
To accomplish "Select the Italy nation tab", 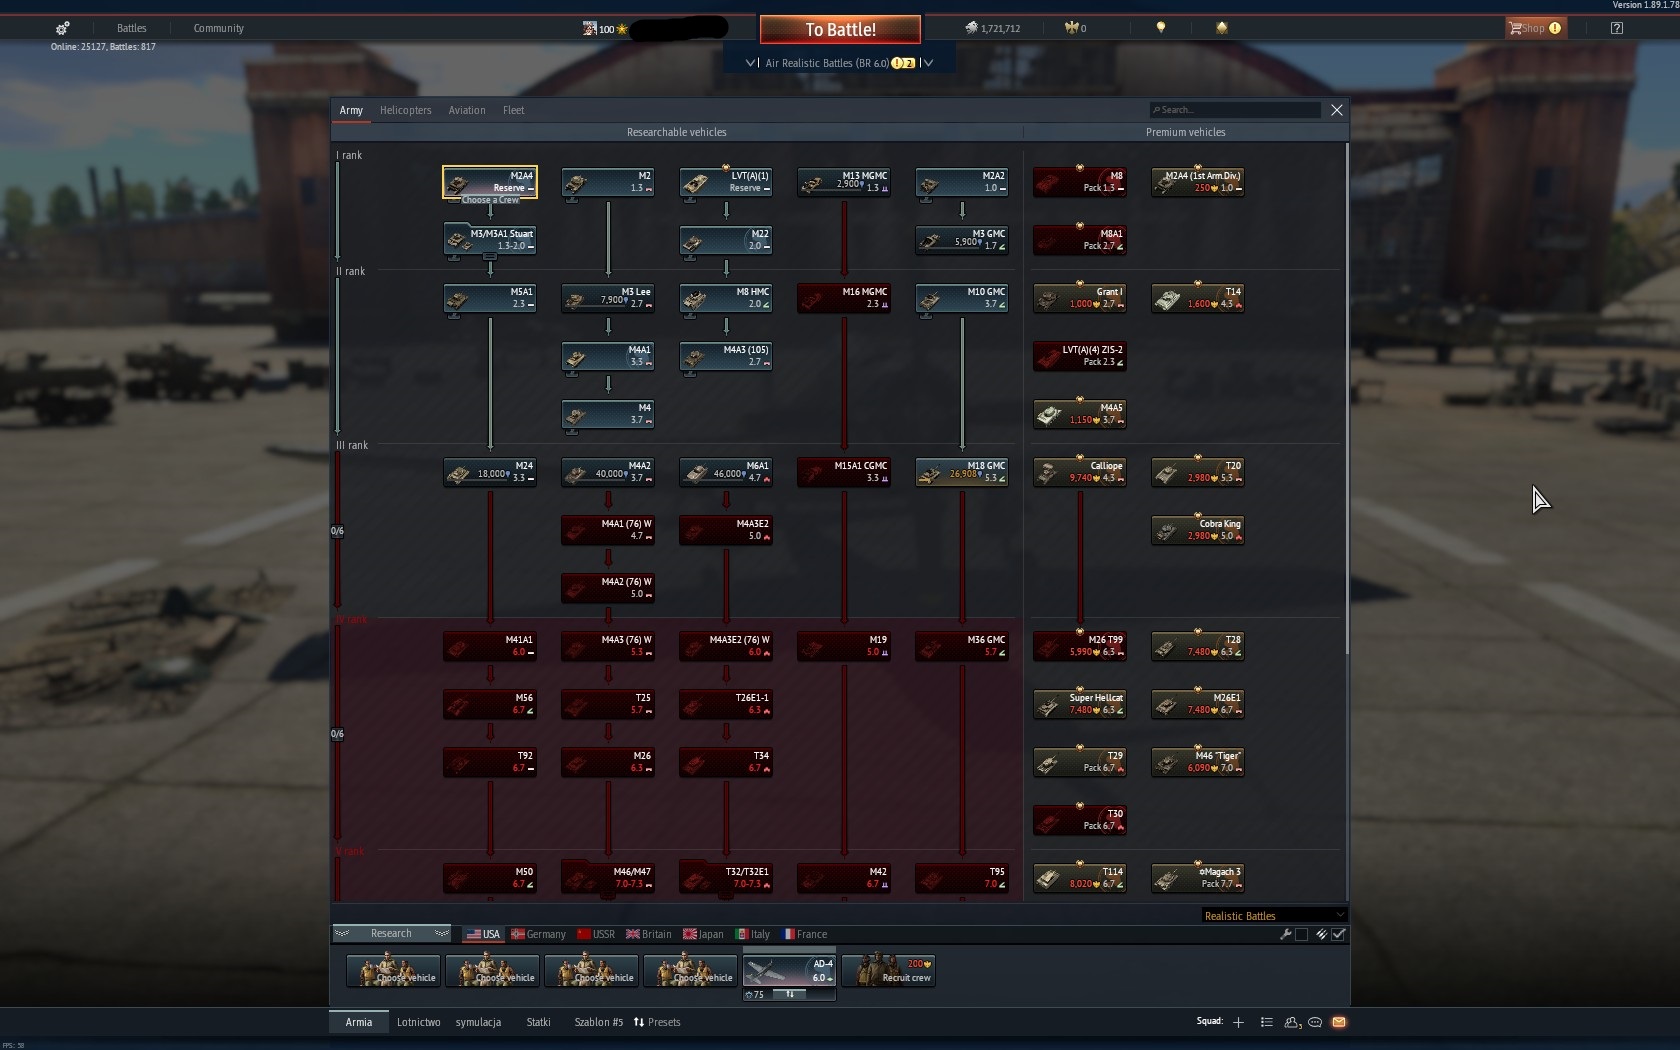I will (753, 934).
